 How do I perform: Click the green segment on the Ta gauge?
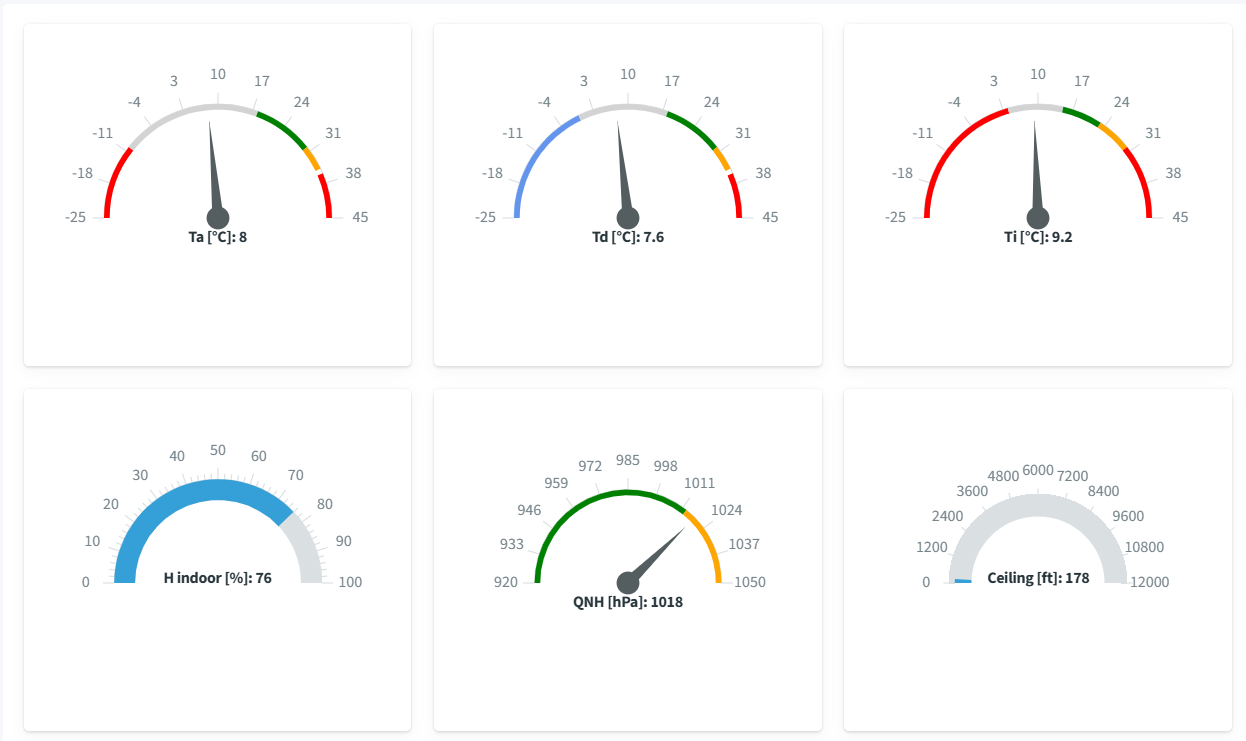(x=284, y=127)
